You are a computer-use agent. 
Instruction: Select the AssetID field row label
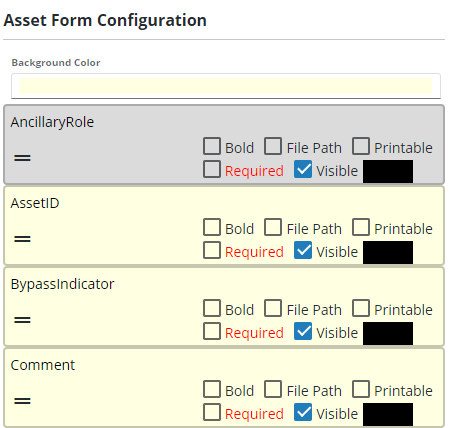pos(35,203)
